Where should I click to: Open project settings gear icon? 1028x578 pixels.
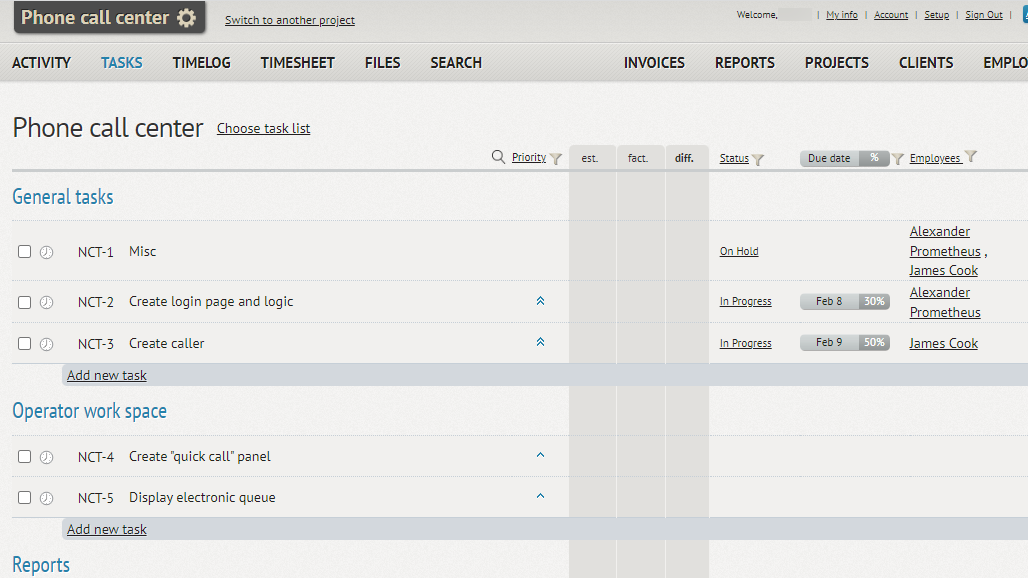tap(187, 18)
